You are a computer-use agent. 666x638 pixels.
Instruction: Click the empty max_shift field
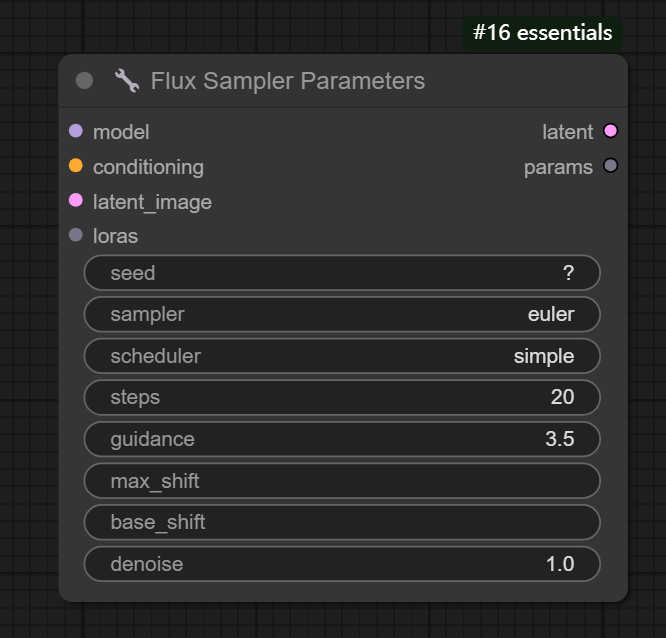(342, 481)
